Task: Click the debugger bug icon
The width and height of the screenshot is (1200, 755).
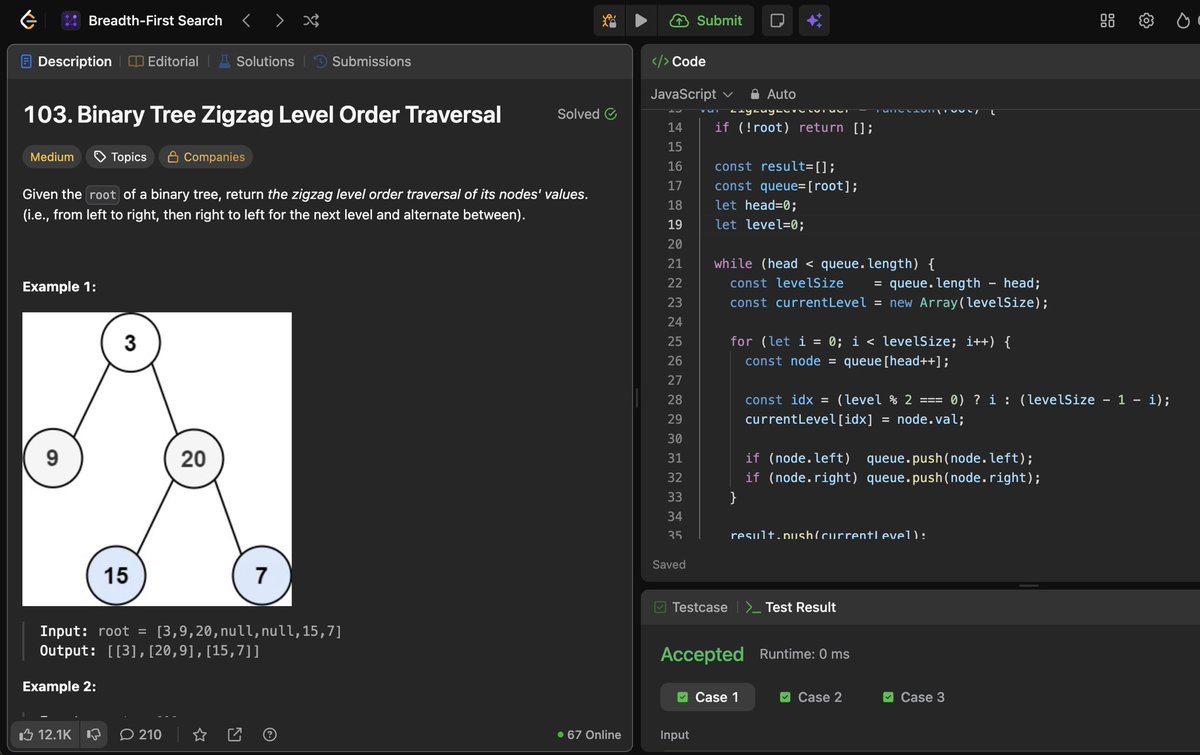Action: [609, 20]
